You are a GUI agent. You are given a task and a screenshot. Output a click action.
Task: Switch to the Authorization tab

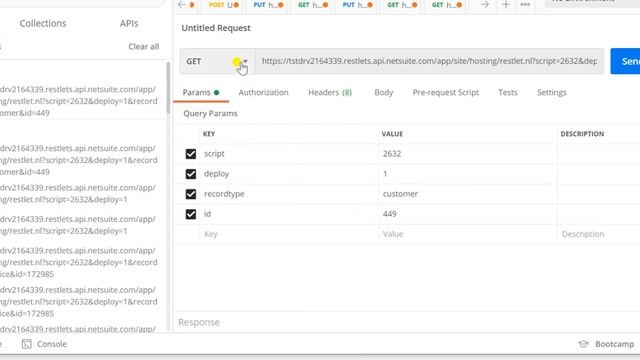263,93
